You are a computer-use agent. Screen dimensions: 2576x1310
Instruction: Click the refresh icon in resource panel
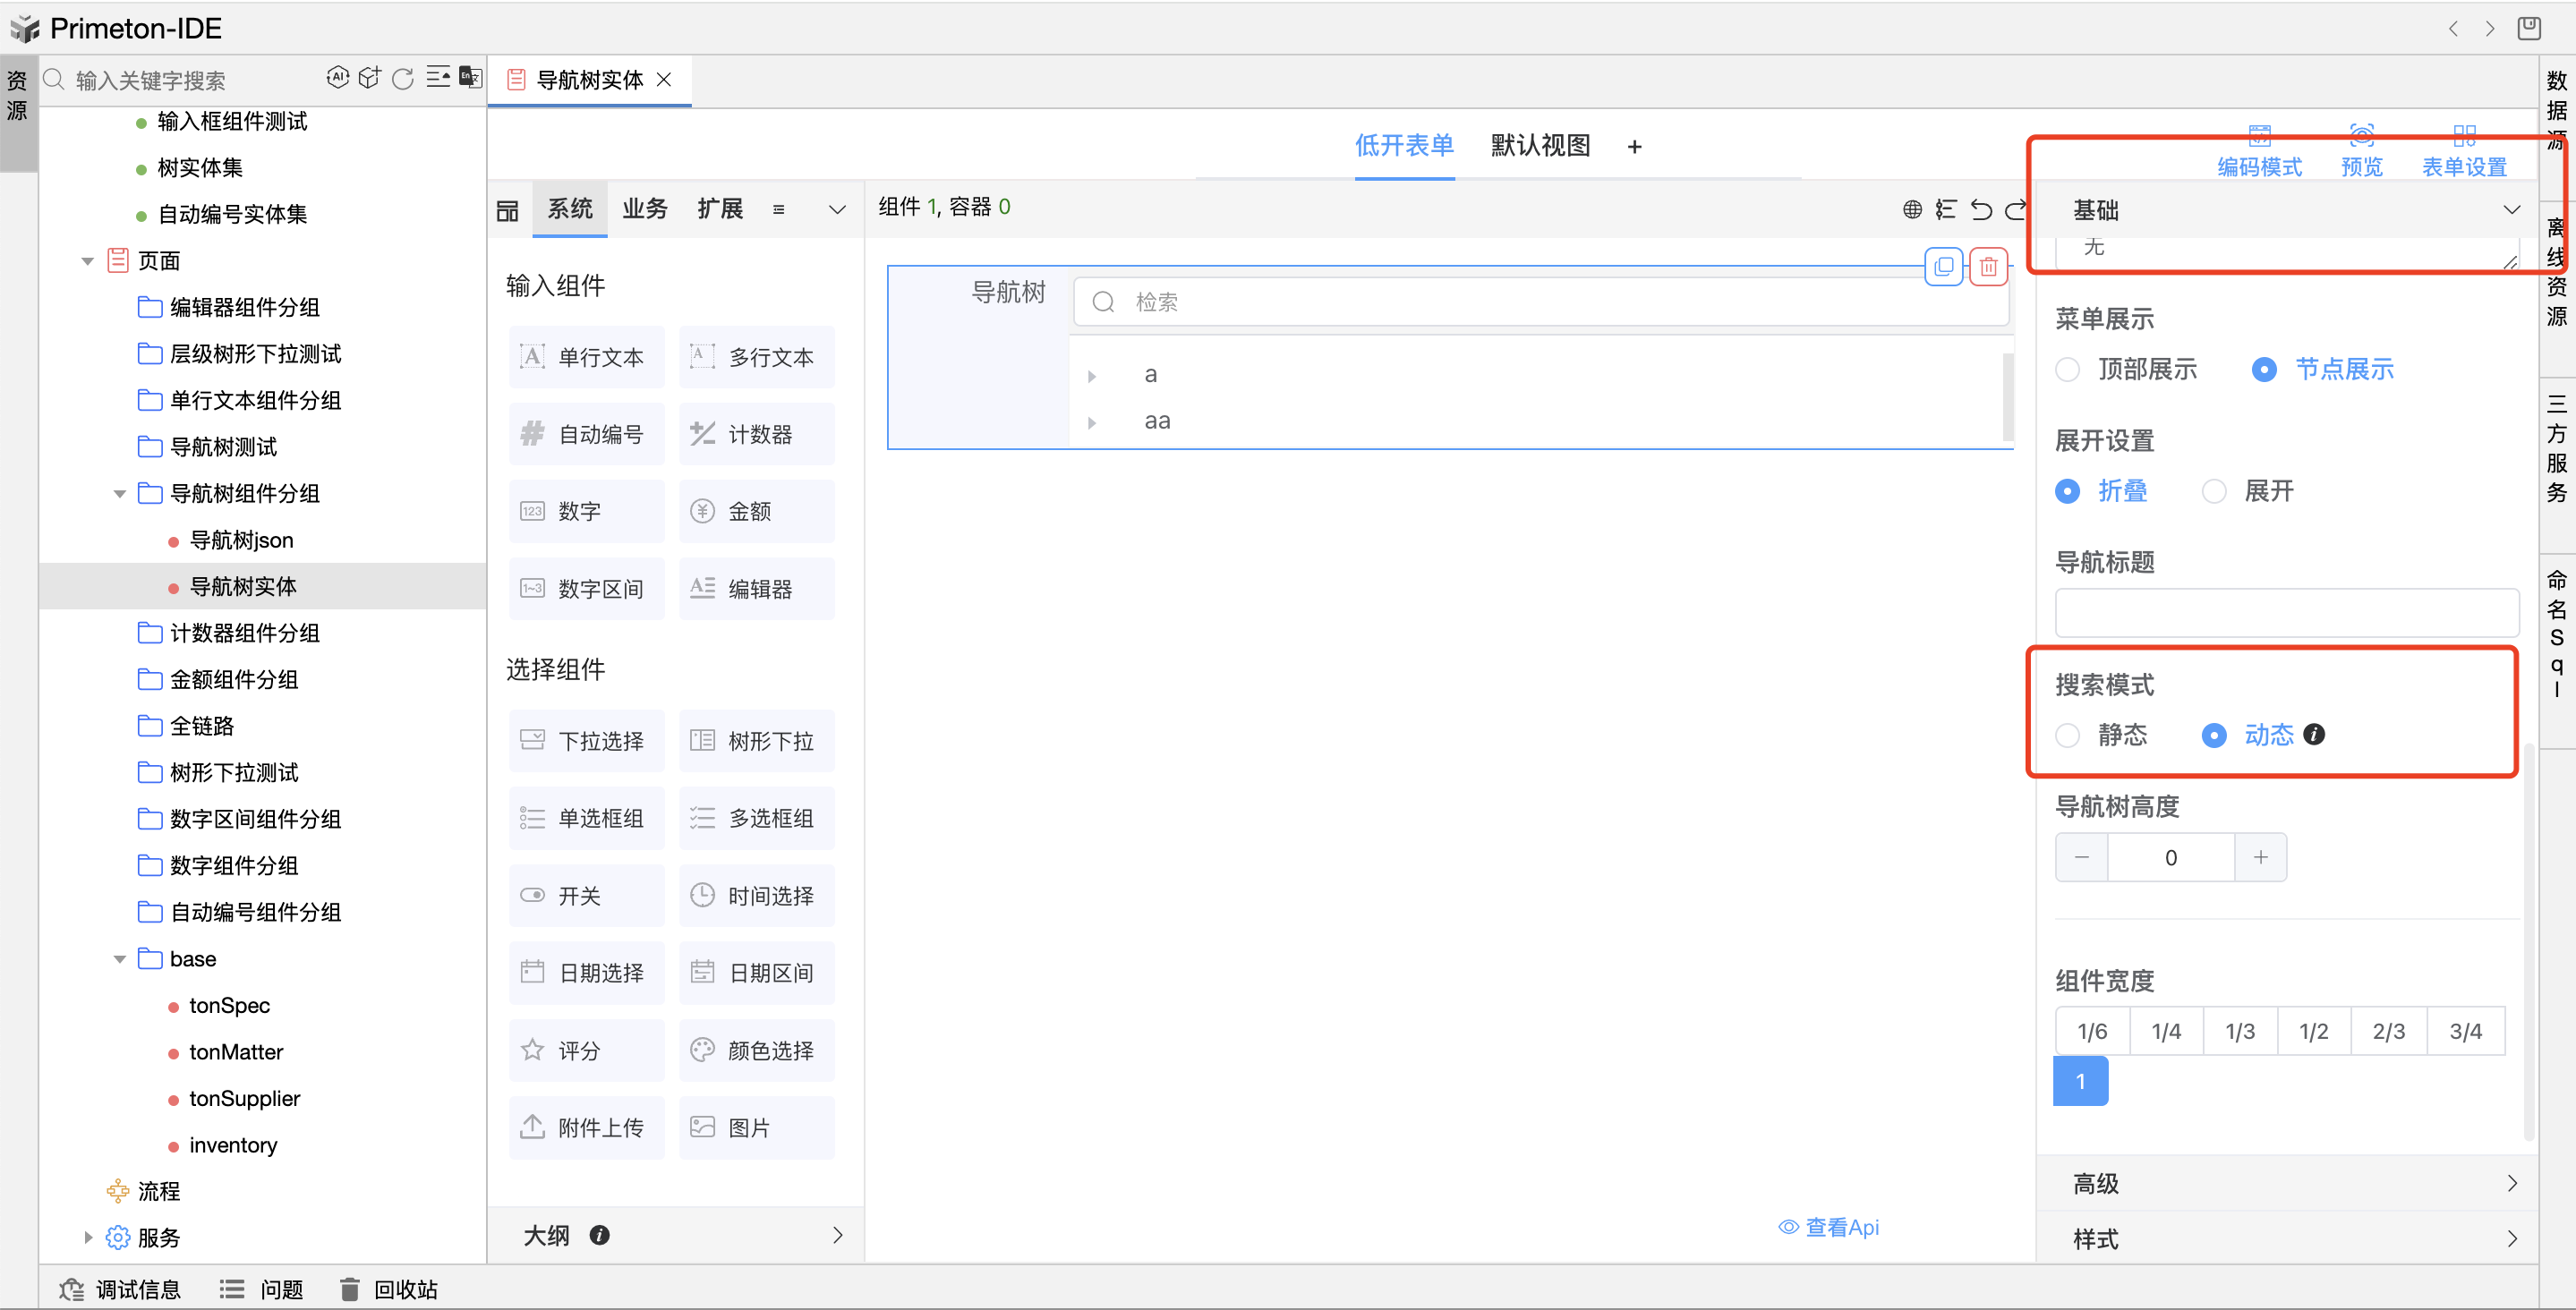(x=403, y=78)
